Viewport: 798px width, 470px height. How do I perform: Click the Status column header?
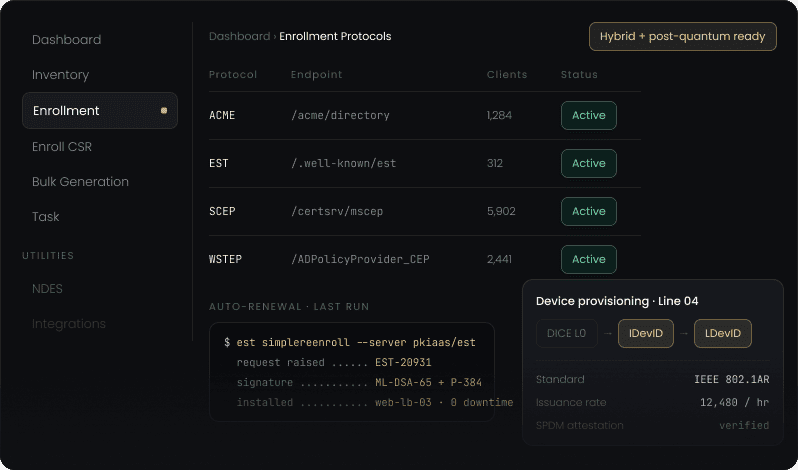(579, 74)
